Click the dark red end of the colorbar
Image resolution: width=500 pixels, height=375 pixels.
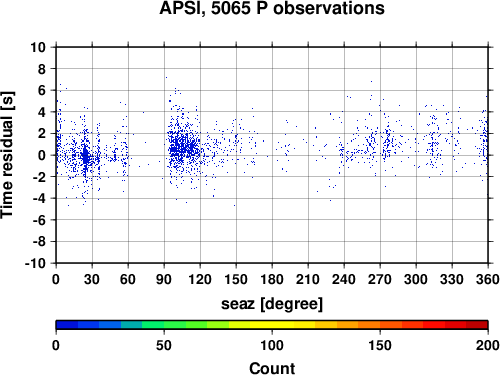[477, 325]
